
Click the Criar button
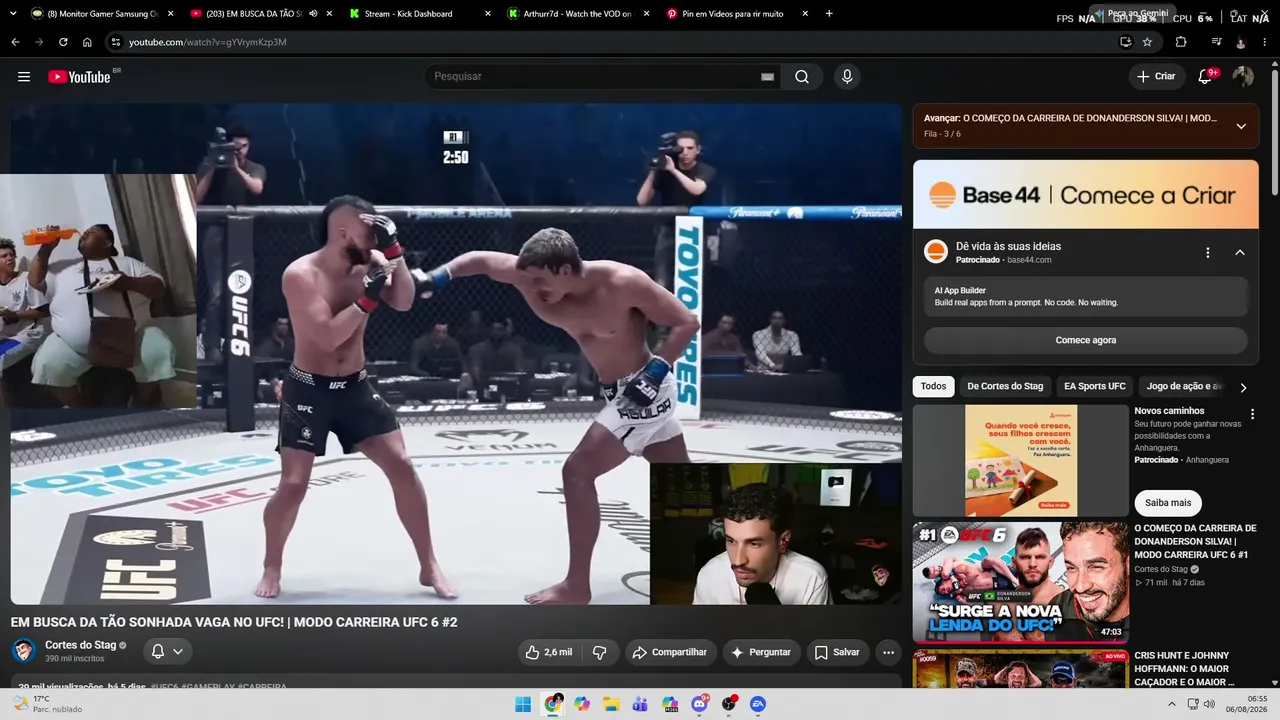point(1156,77)
